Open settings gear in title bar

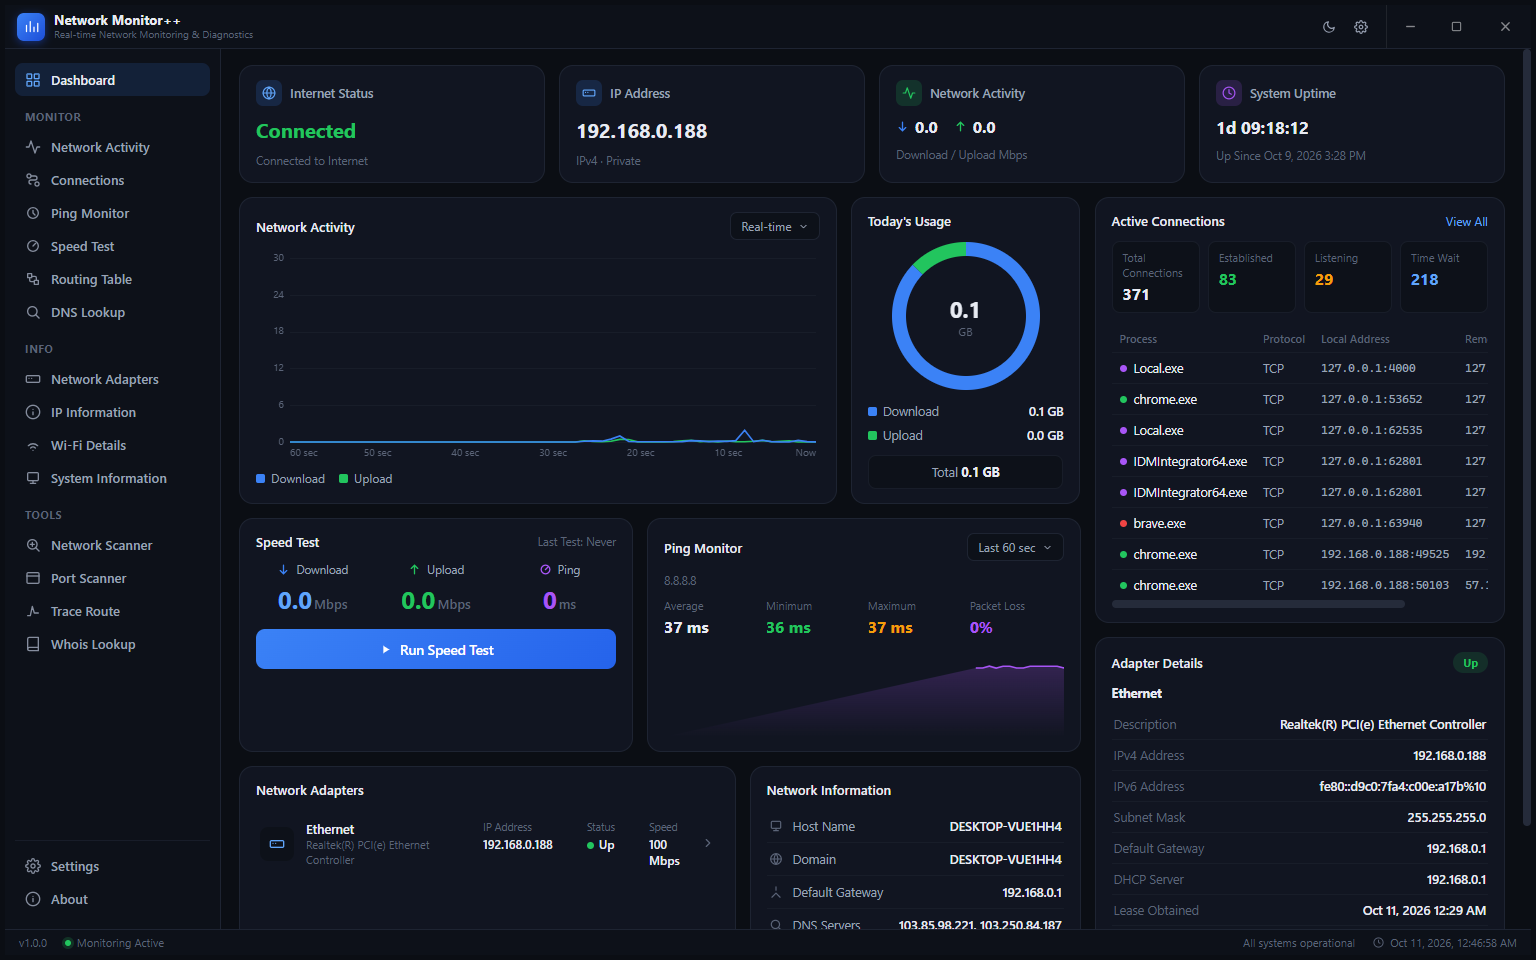pos(1361,27)
